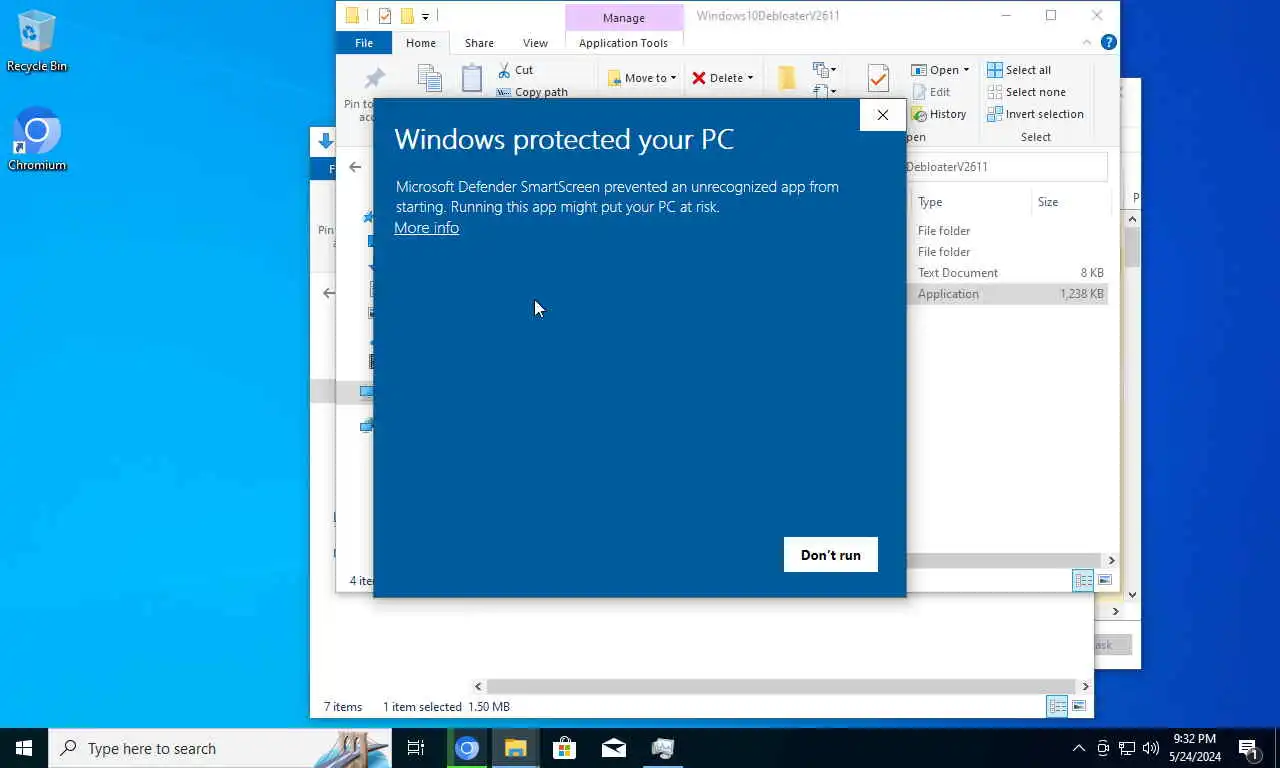
Task: Click the Paste clipboard icon
Action: (x=472, y=78)
